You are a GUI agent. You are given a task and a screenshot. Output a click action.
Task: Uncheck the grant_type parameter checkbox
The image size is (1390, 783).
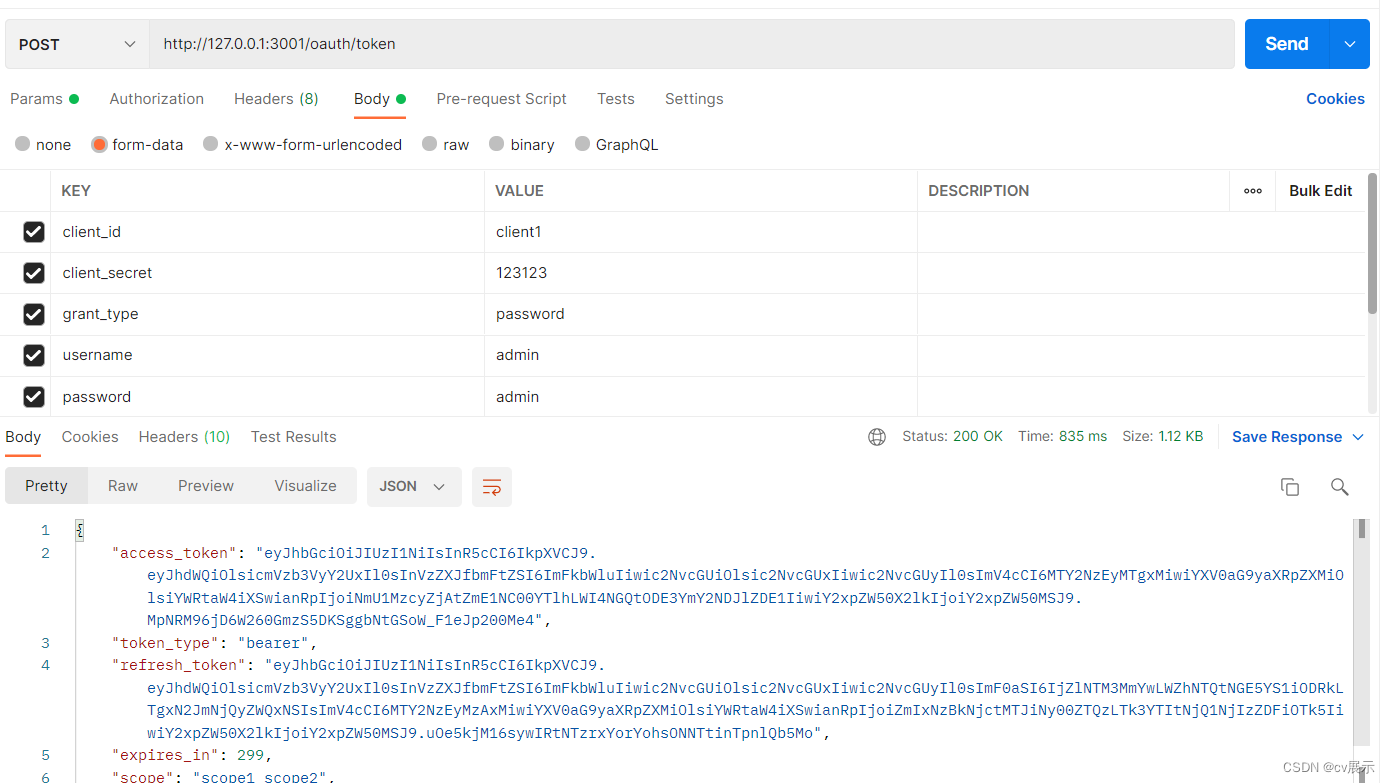[x=34, y=314]
